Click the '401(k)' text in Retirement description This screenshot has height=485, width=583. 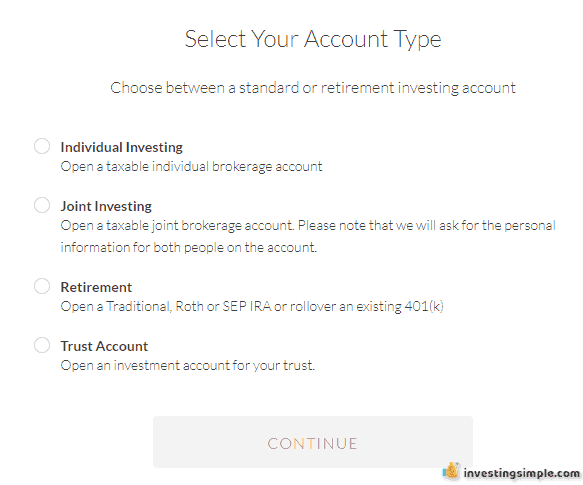[x=424, y=306]
